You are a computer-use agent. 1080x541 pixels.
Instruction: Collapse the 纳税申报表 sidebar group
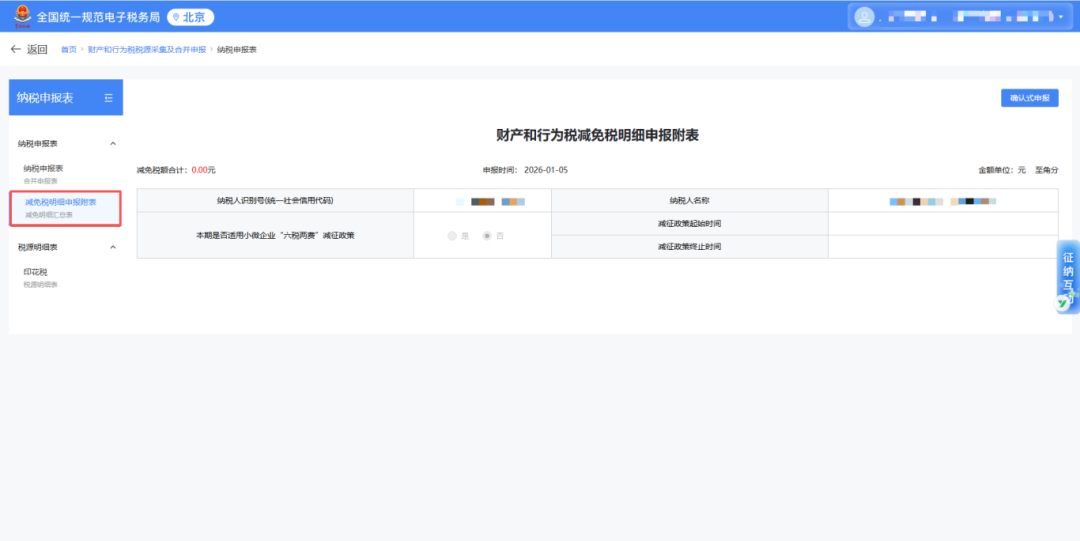click(x=112, y=144)
